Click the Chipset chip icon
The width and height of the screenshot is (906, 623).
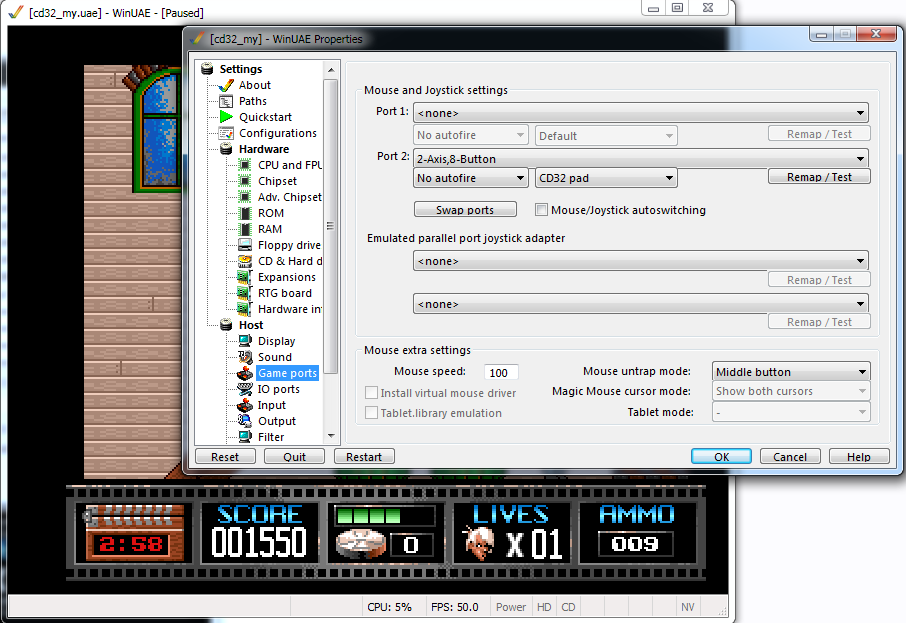click(x=245, y=181)
